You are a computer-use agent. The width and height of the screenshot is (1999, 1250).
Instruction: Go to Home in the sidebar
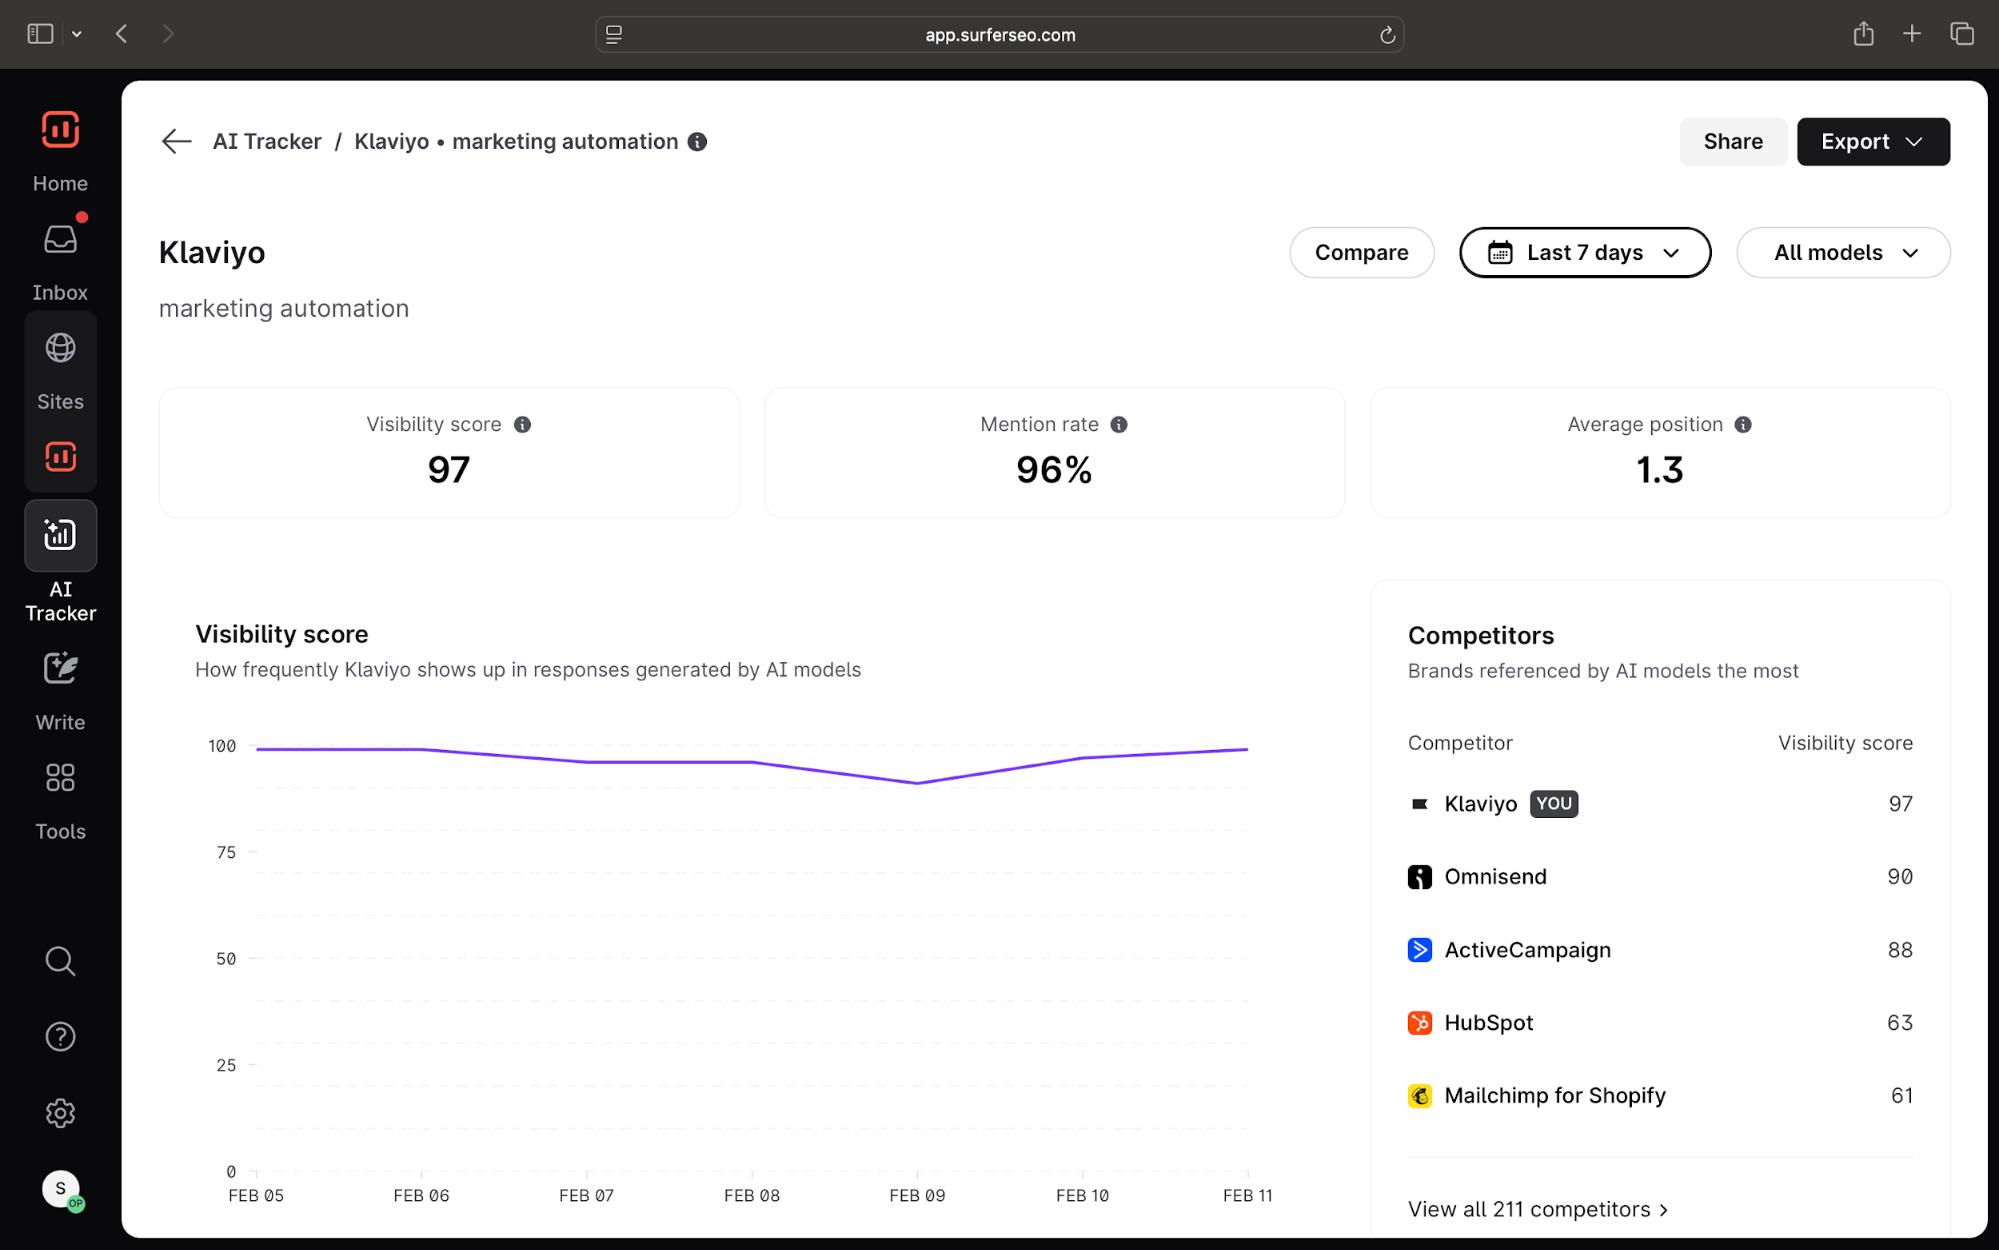(x=60, y=131)
